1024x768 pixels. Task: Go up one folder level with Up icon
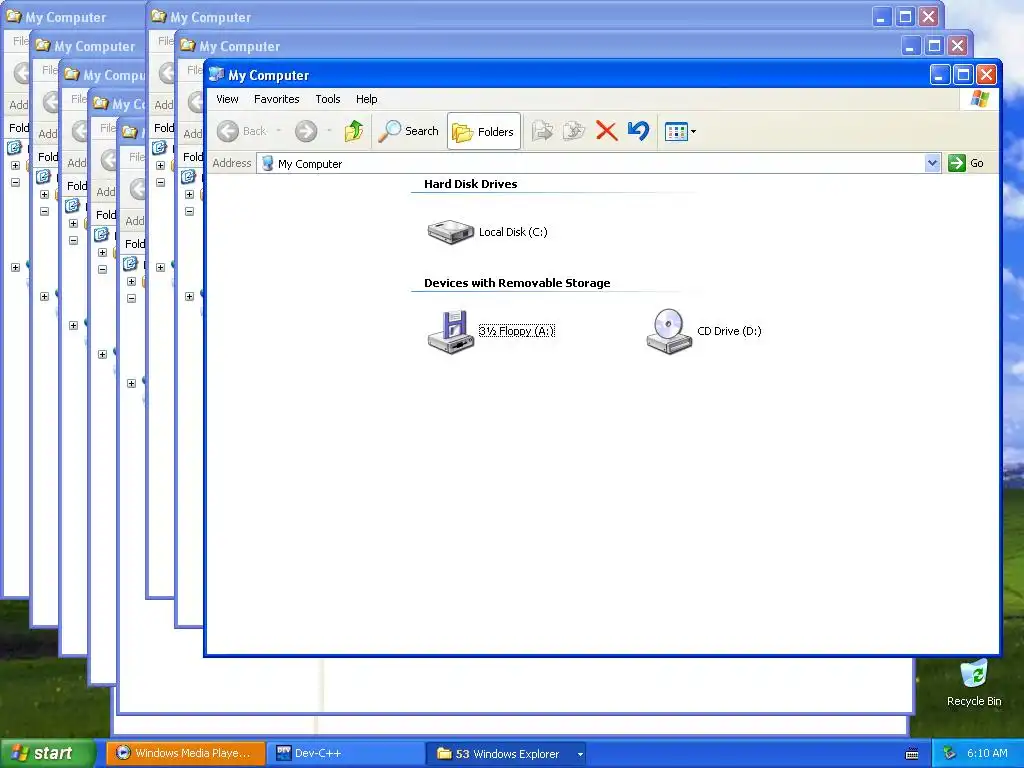[354, 131]
